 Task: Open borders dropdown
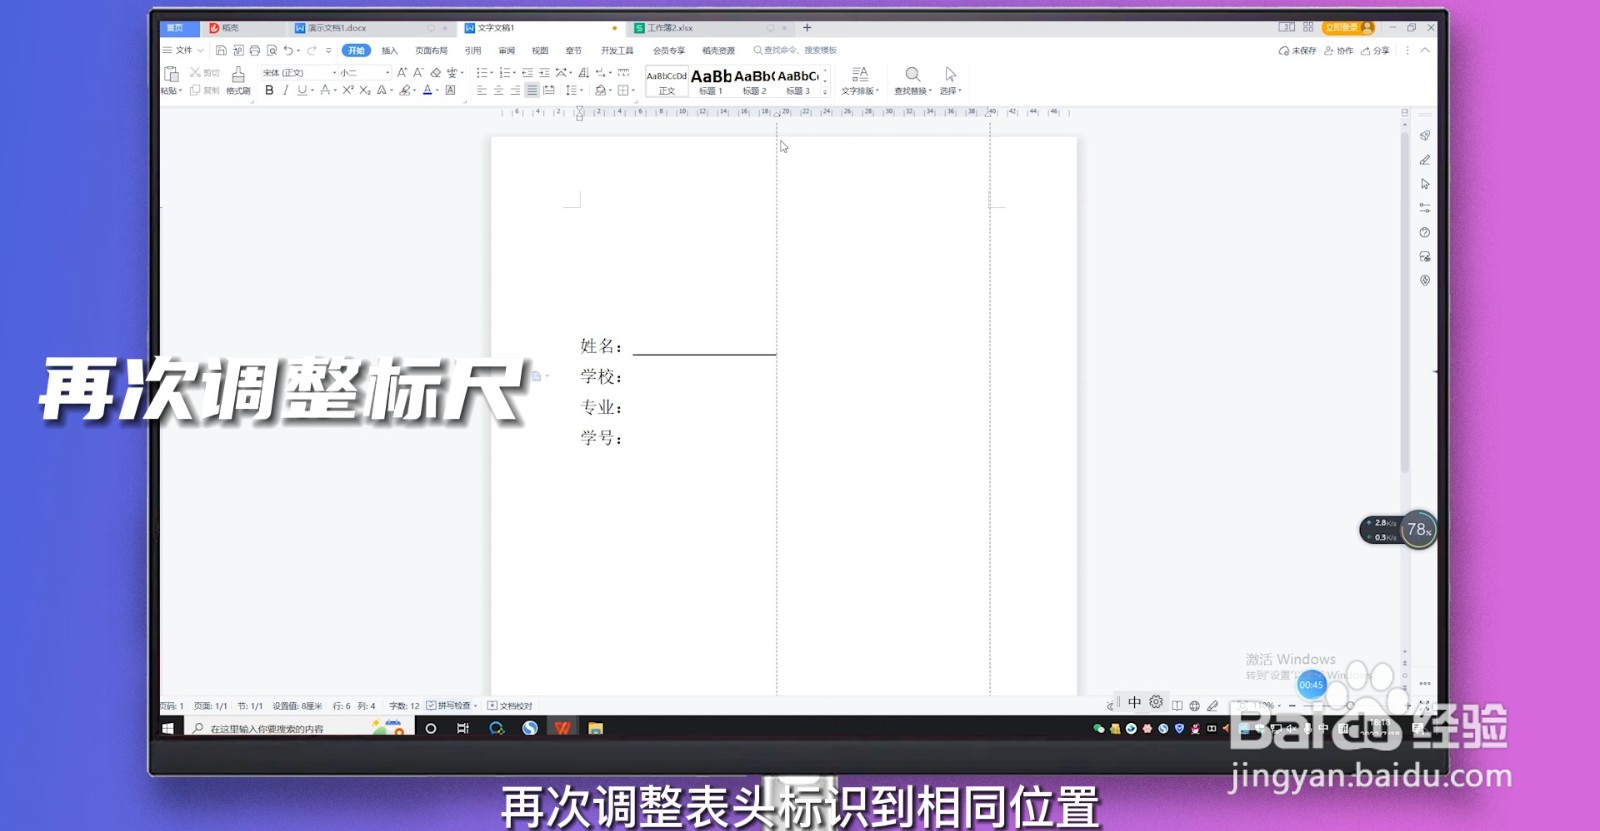click(x=633, y=90)
